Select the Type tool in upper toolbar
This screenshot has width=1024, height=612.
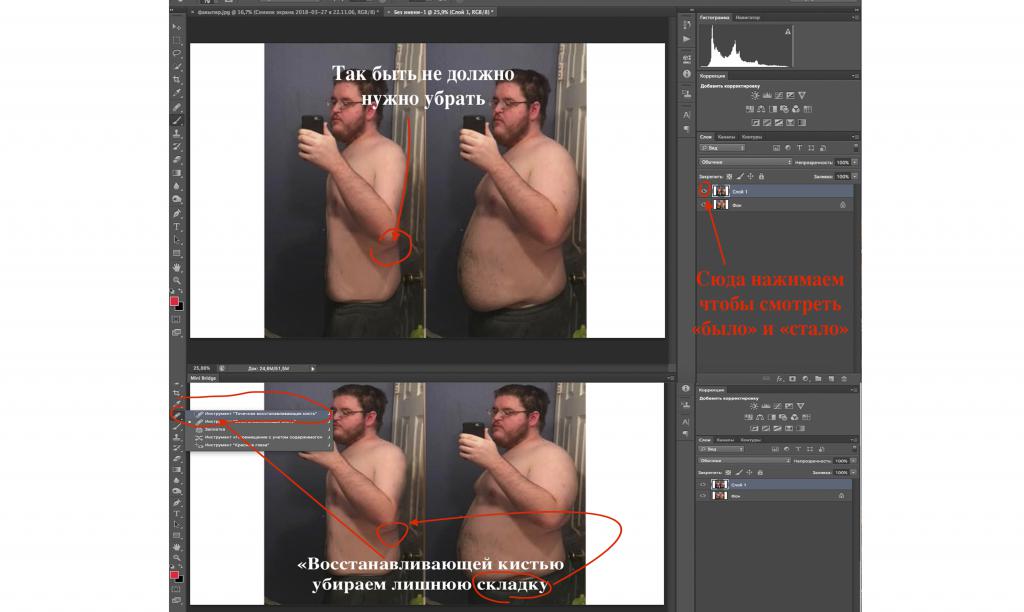point(177,227)
